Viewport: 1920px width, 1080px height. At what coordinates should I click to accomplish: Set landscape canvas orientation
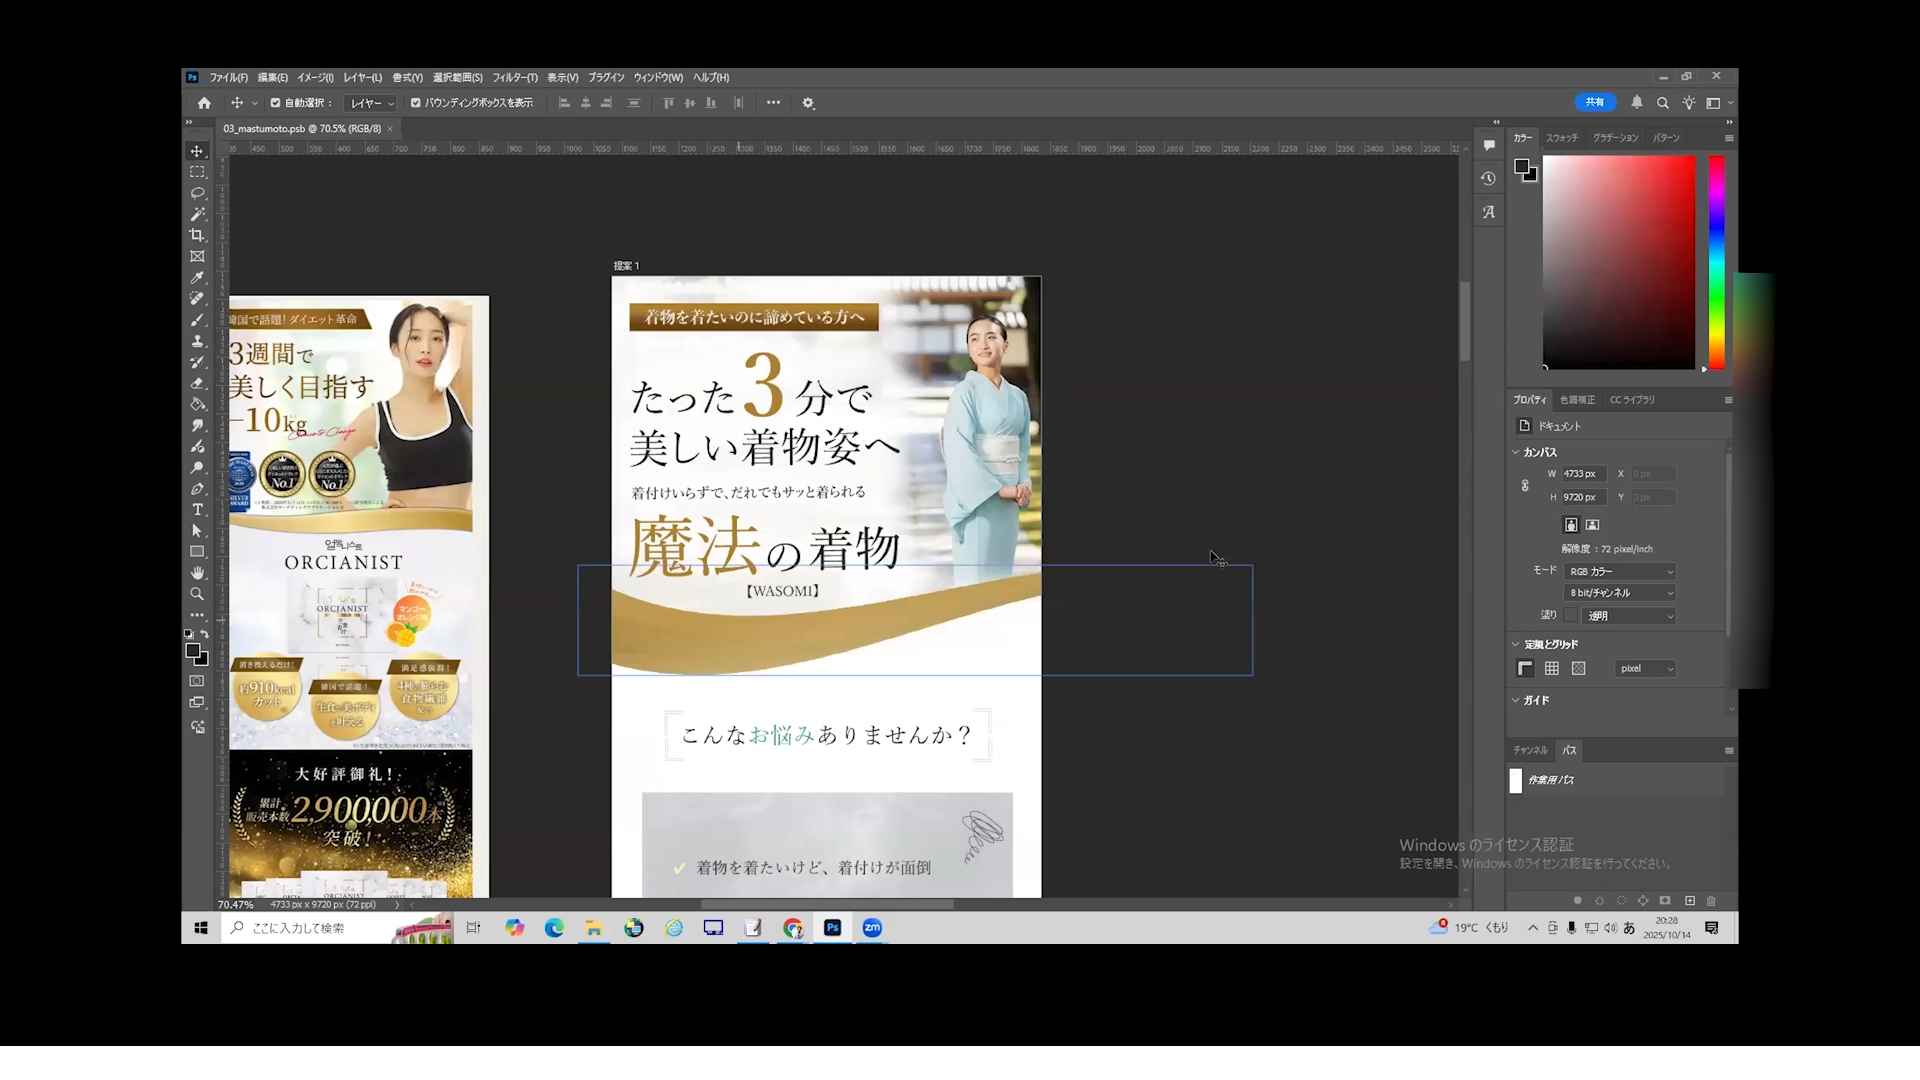(1593, 525)
